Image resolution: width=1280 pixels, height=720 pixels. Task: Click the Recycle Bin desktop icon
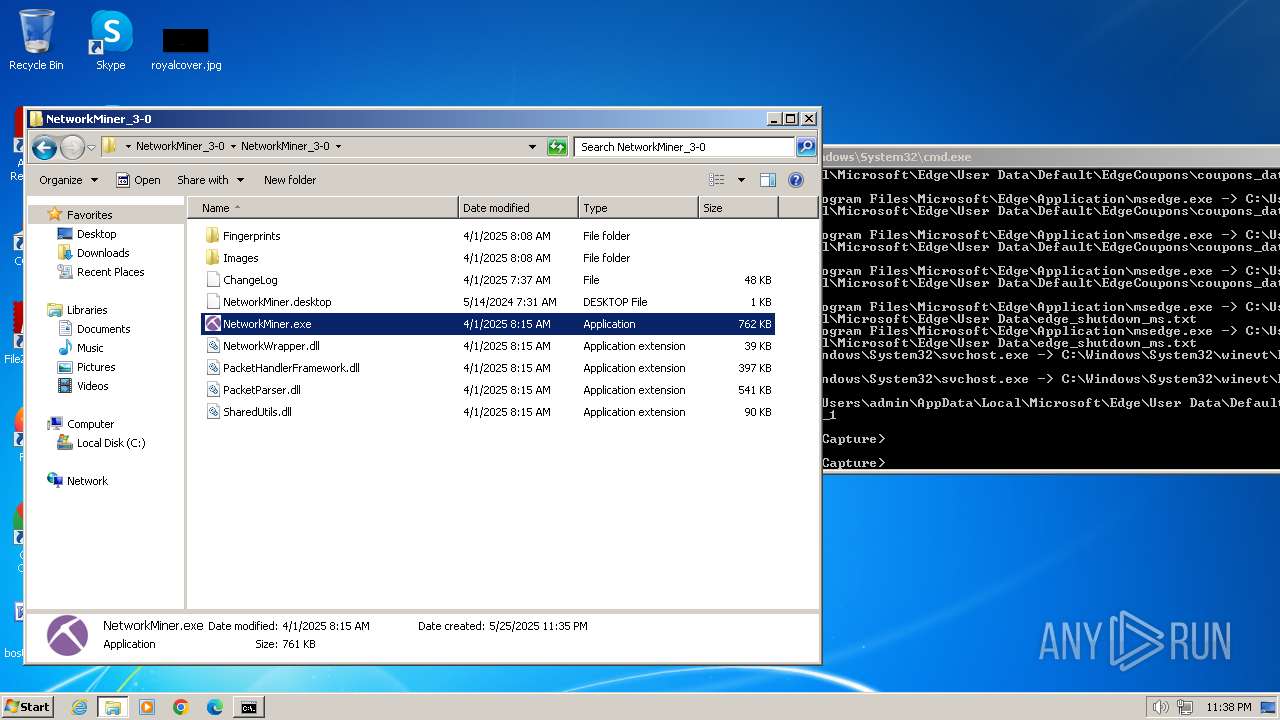36,40
